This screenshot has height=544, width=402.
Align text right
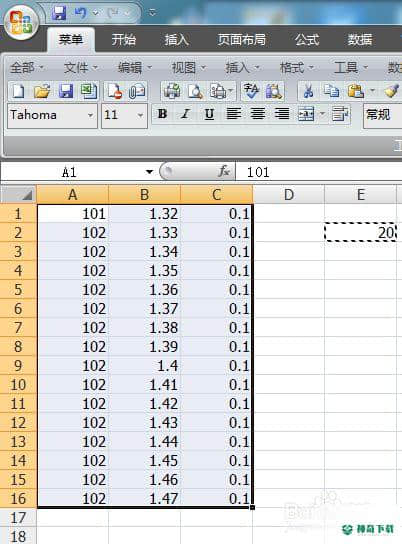282,114
